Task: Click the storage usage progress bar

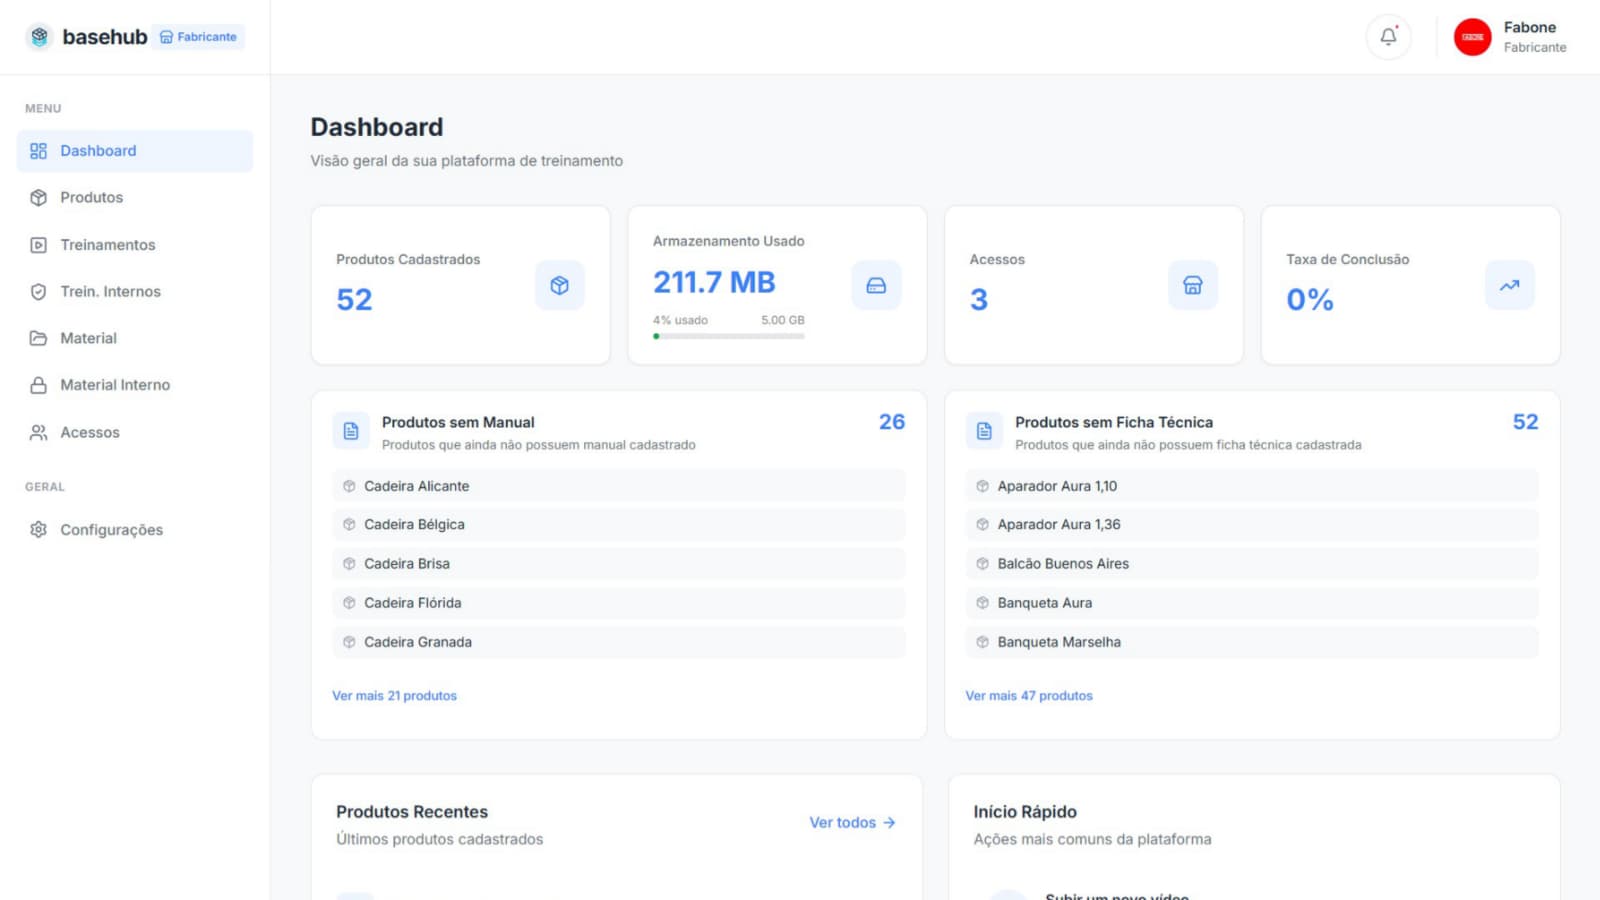Action: point(729,336)
